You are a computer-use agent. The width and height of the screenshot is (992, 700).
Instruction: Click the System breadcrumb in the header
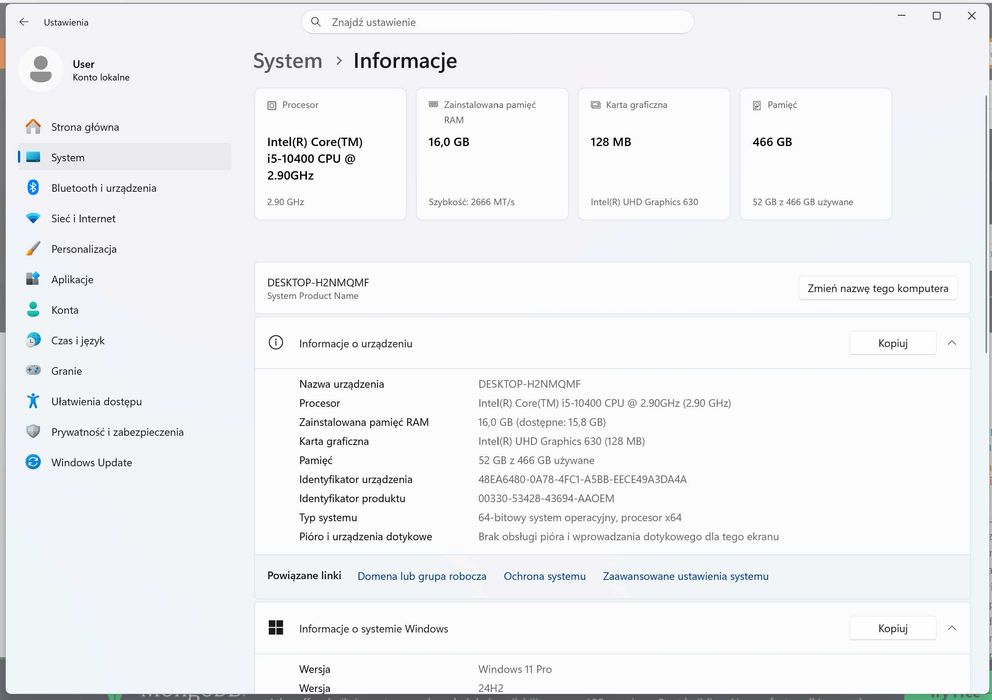[x=288, y=61]
